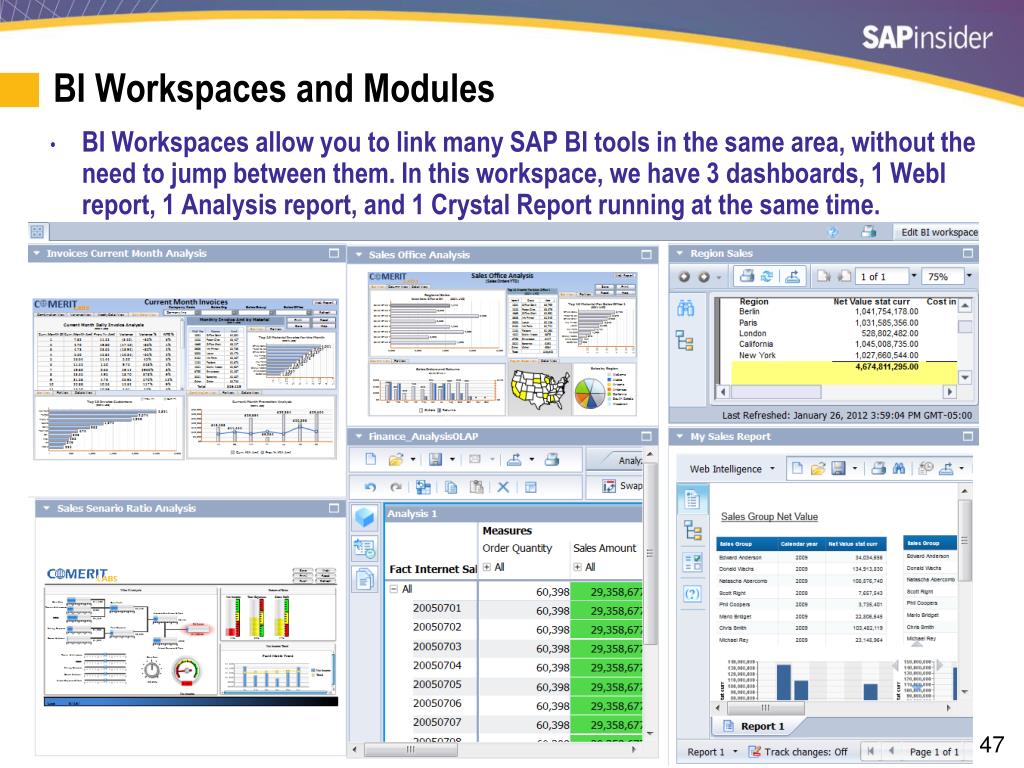Open the group tree icon in Region Sales
Screen dimensions: 1024x768
click(x=685, y=341)
